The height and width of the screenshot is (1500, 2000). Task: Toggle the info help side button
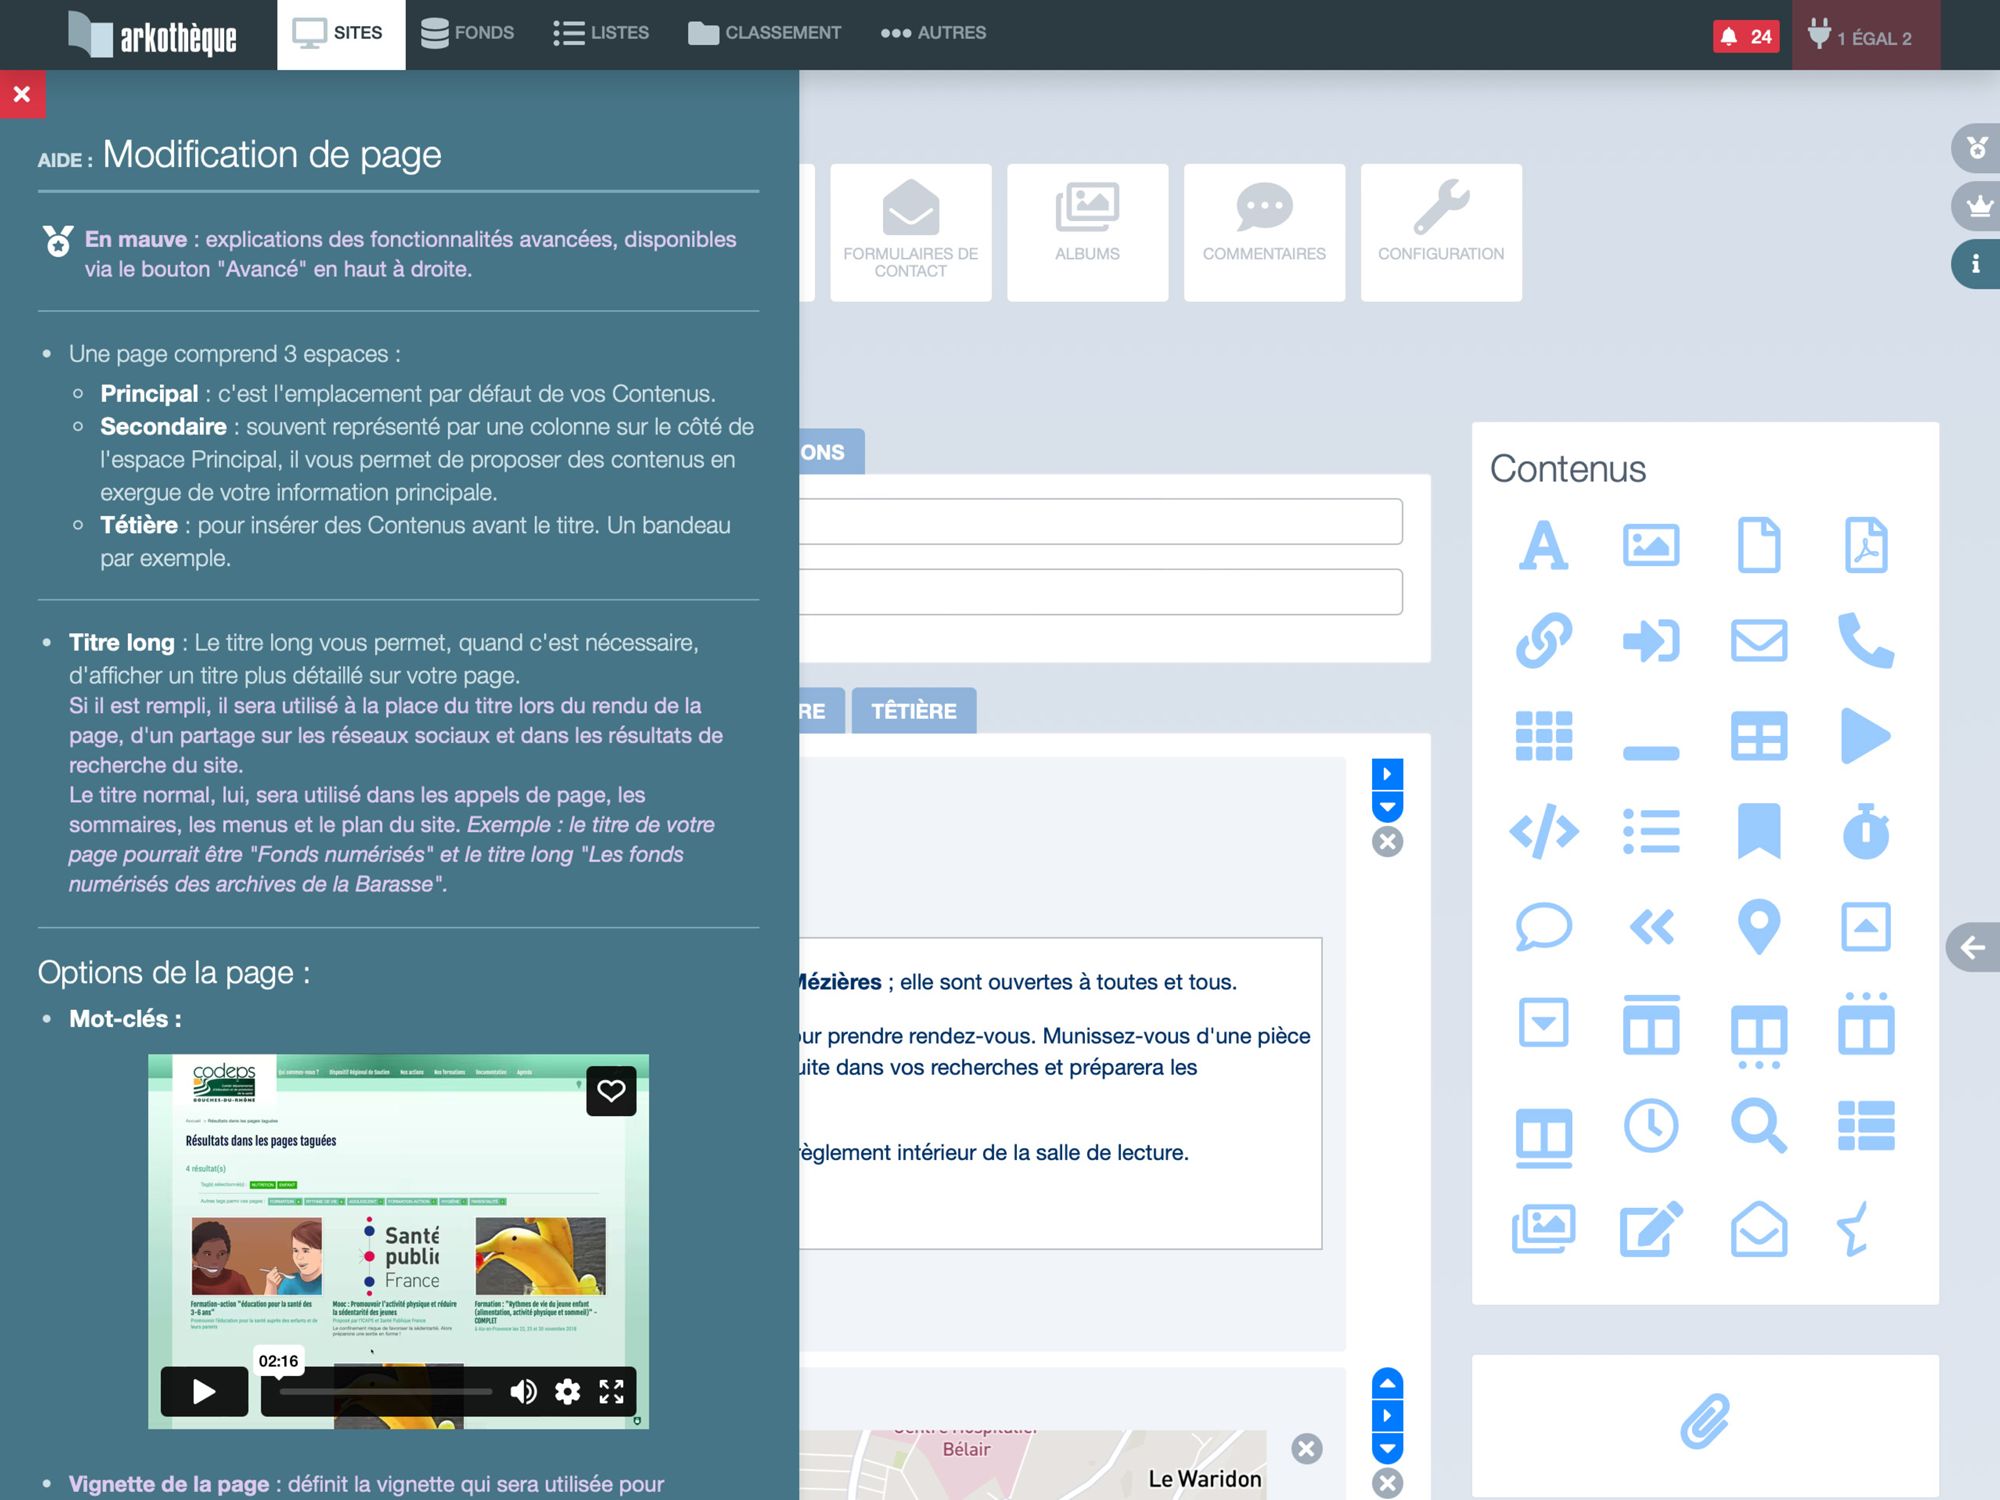[x=1975, y=264]
